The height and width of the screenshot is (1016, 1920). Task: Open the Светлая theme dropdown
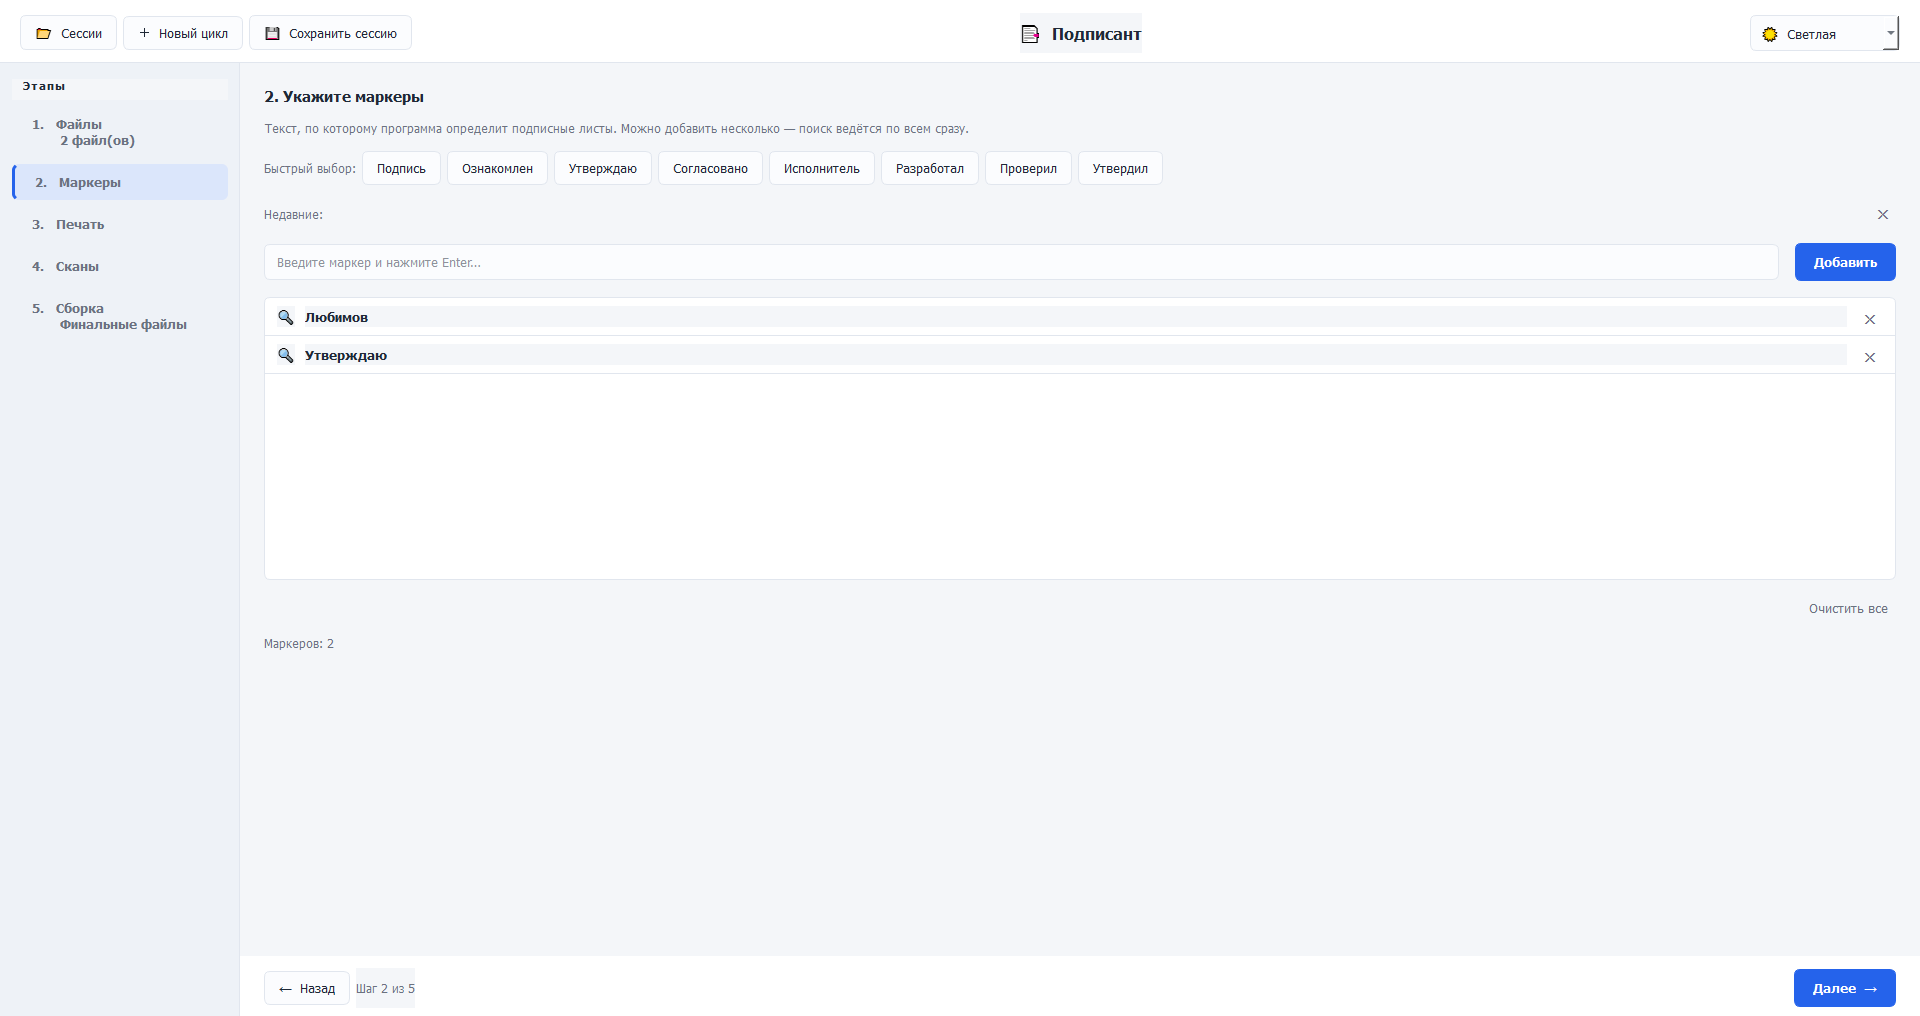1824,34
